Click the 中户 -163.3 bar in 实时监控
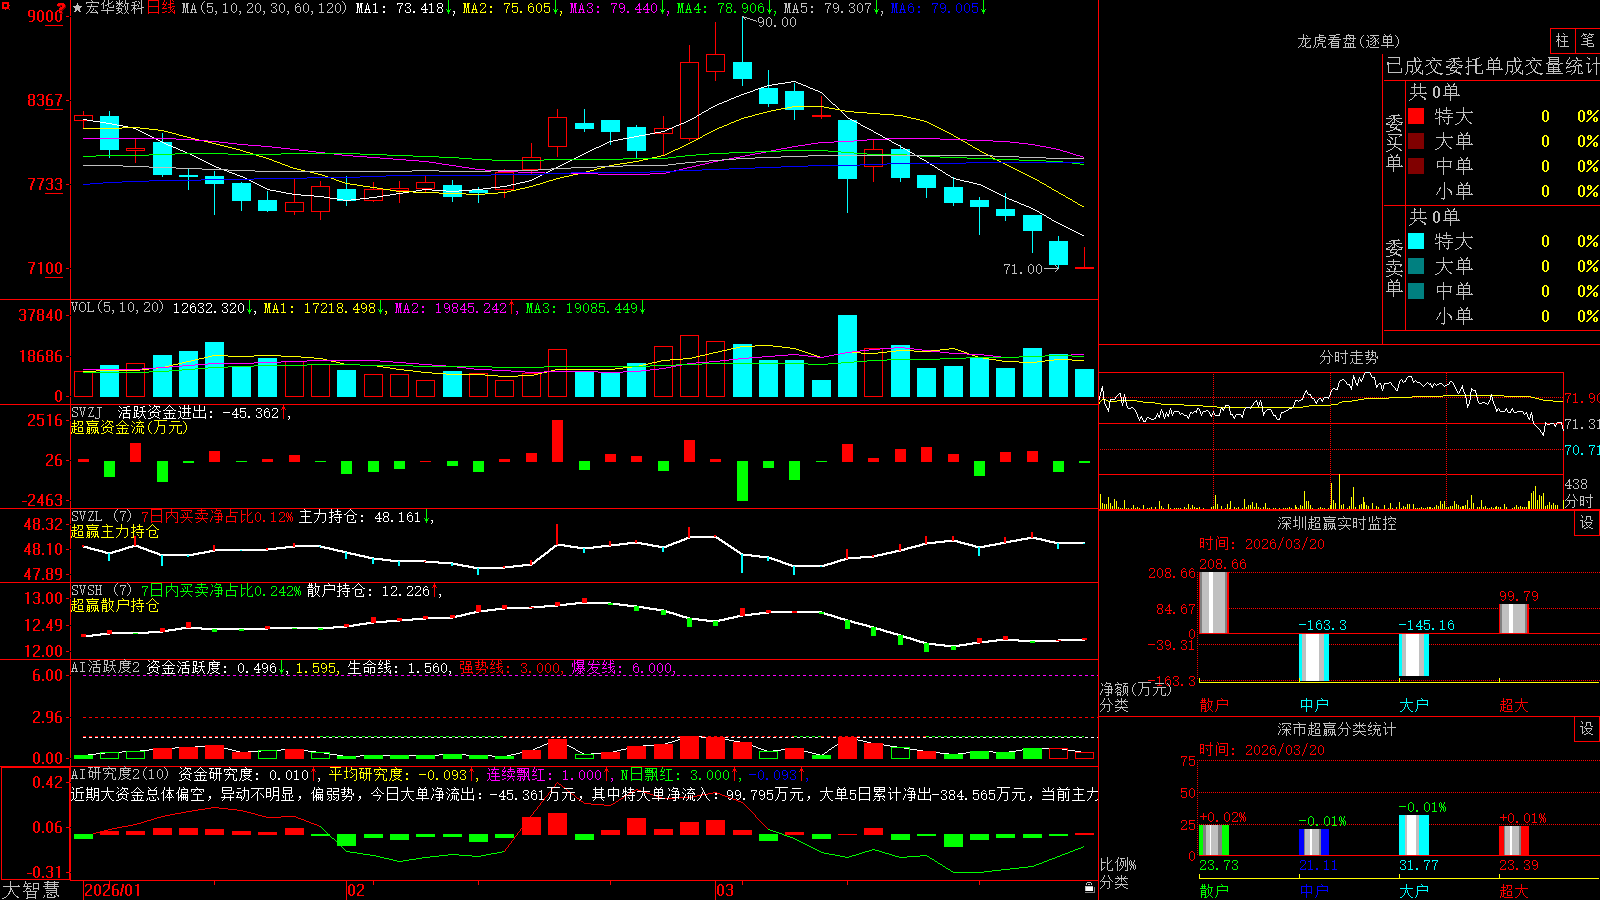Image resolution: width=1600 pixels, height=900 pixels. [x=1314, y=657]
